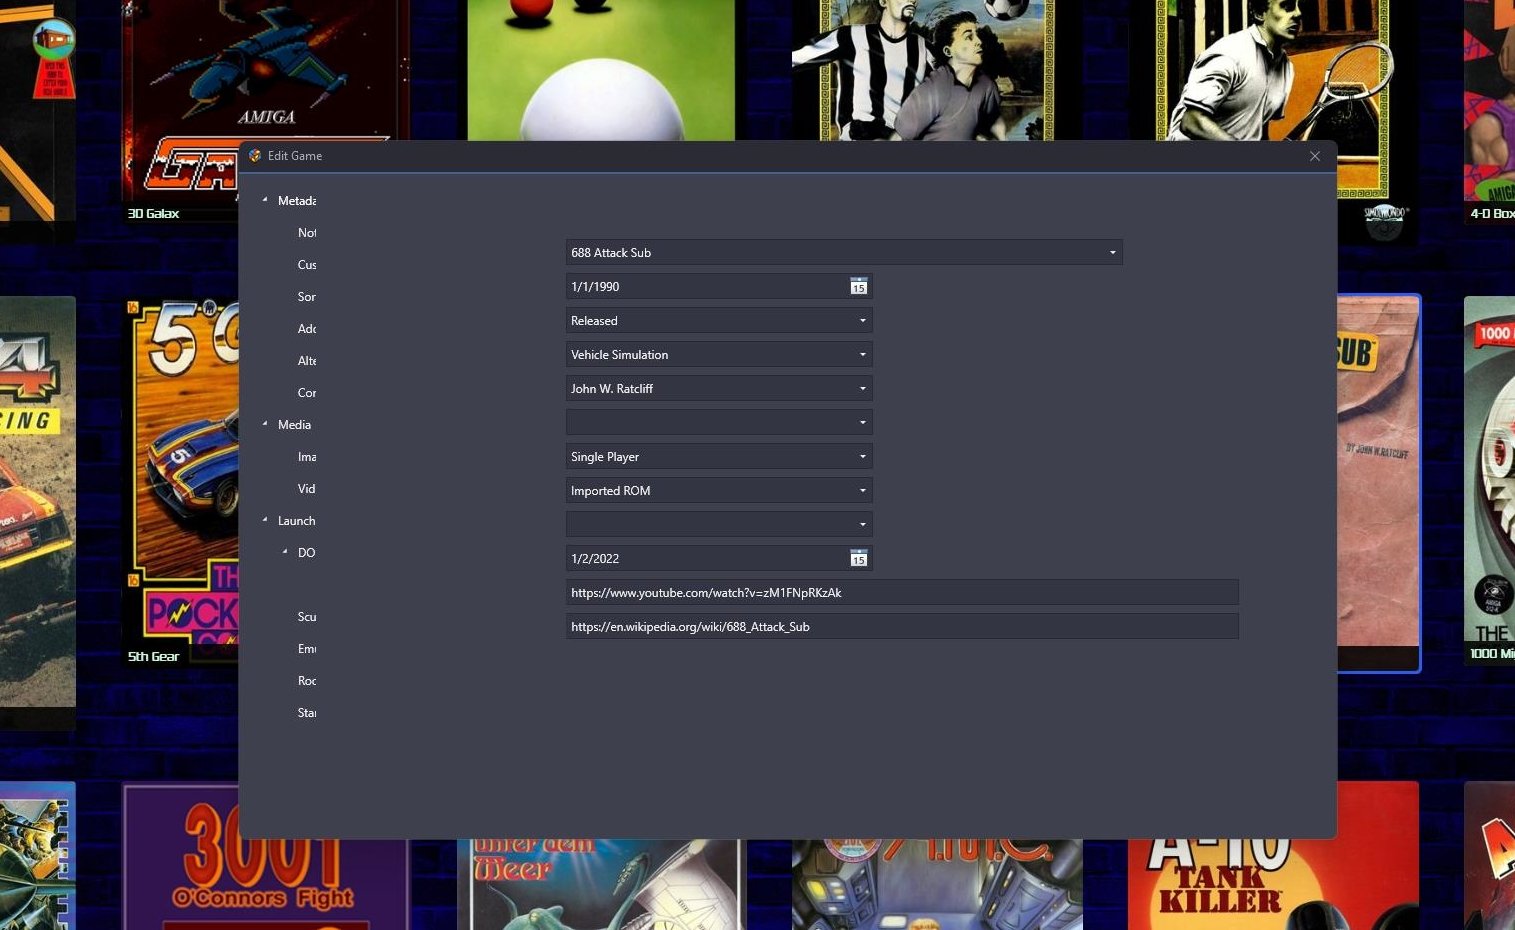Open the Vehicle Simulation genre dropdown
The height and width of the screenshot is (930, 1515).
tap(862, 355)
